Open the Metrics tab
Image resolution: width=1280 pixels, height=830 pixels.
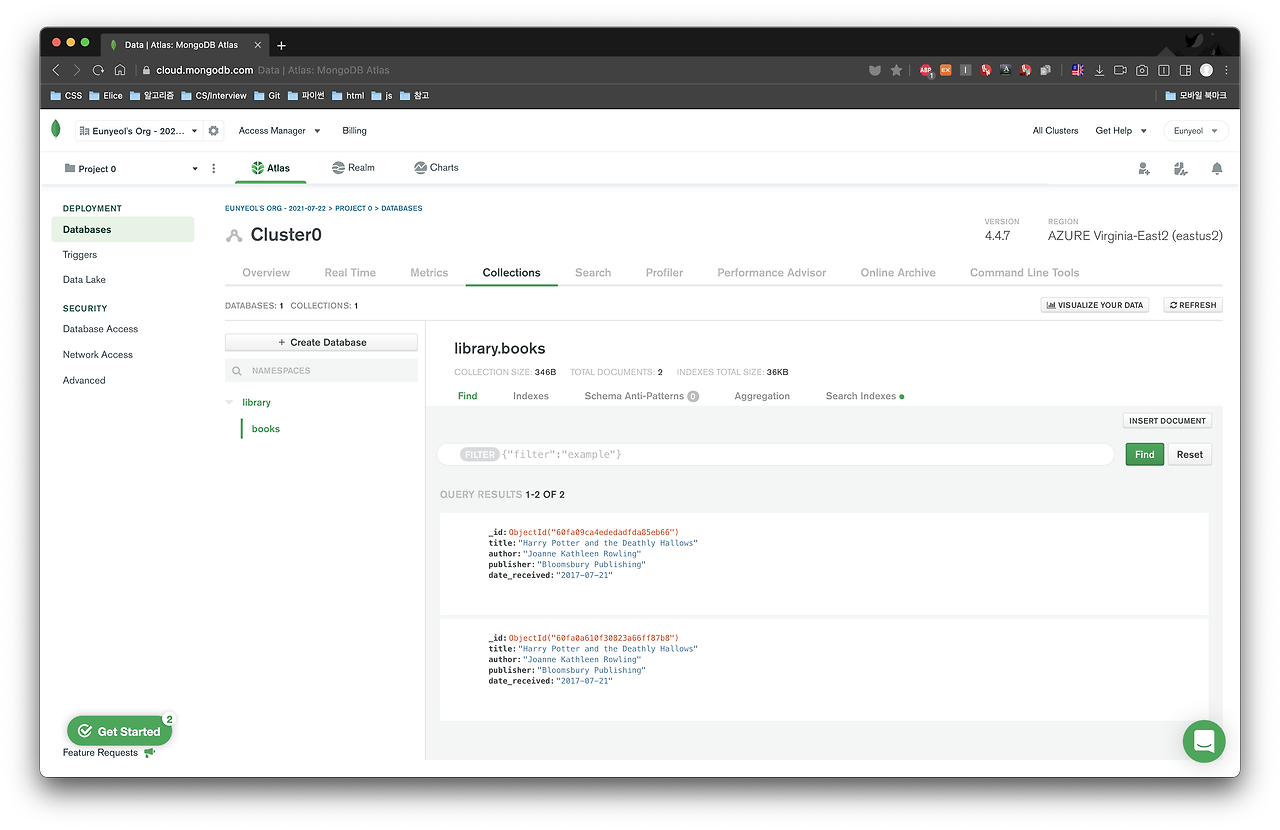[429, 273]
